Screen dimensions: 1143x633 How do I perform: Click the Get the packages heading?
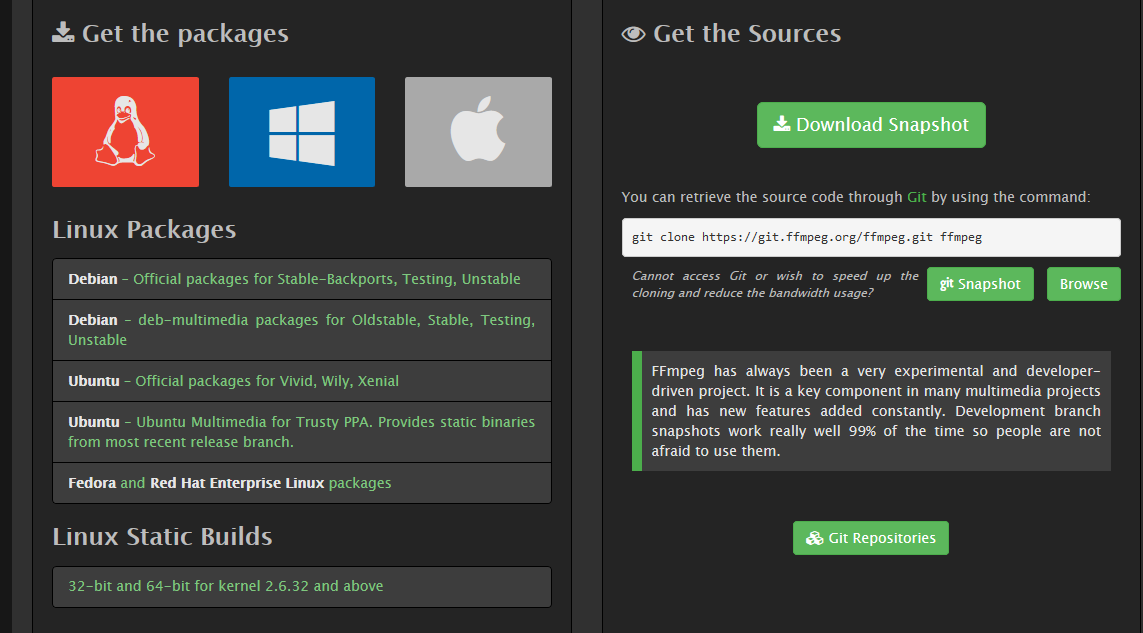coord(171,34)
